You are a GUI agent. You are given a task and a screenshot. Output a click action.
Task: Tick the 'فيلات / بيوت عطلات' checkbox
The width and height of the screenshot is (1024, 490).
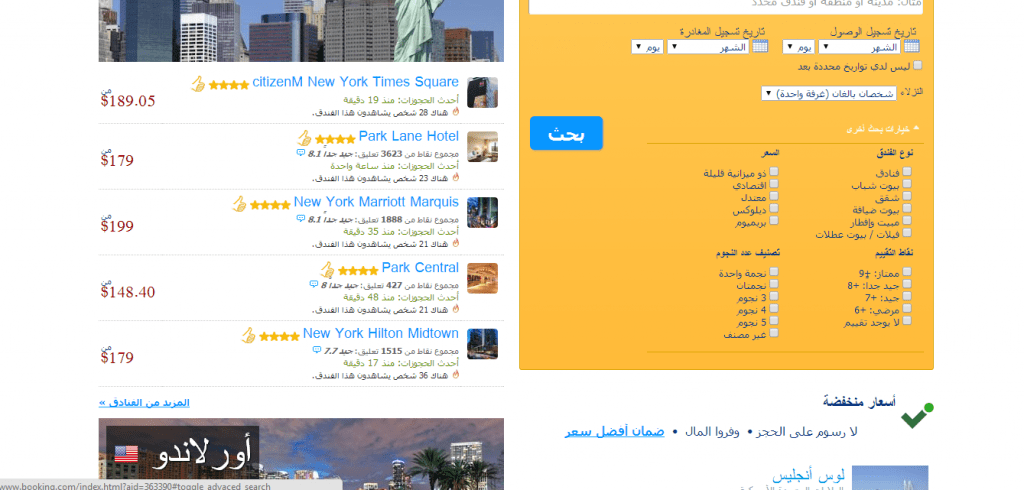[x=906, y=233]
